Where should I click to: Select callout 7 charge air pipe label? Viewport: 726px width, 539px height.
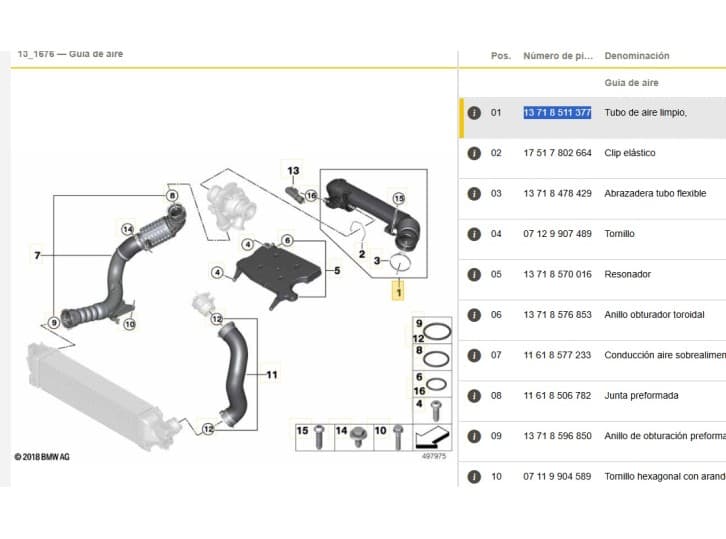(x=38, y=255)
